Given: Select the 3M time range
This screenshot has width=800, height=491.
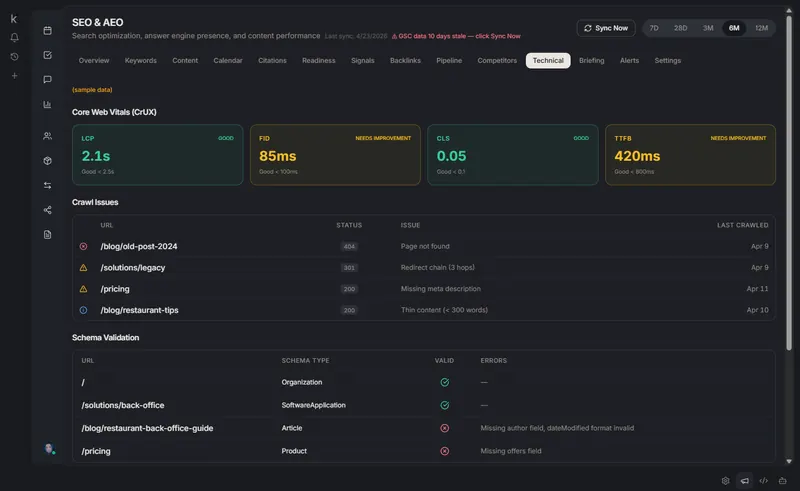Looking at the screenshot, I should pyautogui.click(x=708, y=28).
